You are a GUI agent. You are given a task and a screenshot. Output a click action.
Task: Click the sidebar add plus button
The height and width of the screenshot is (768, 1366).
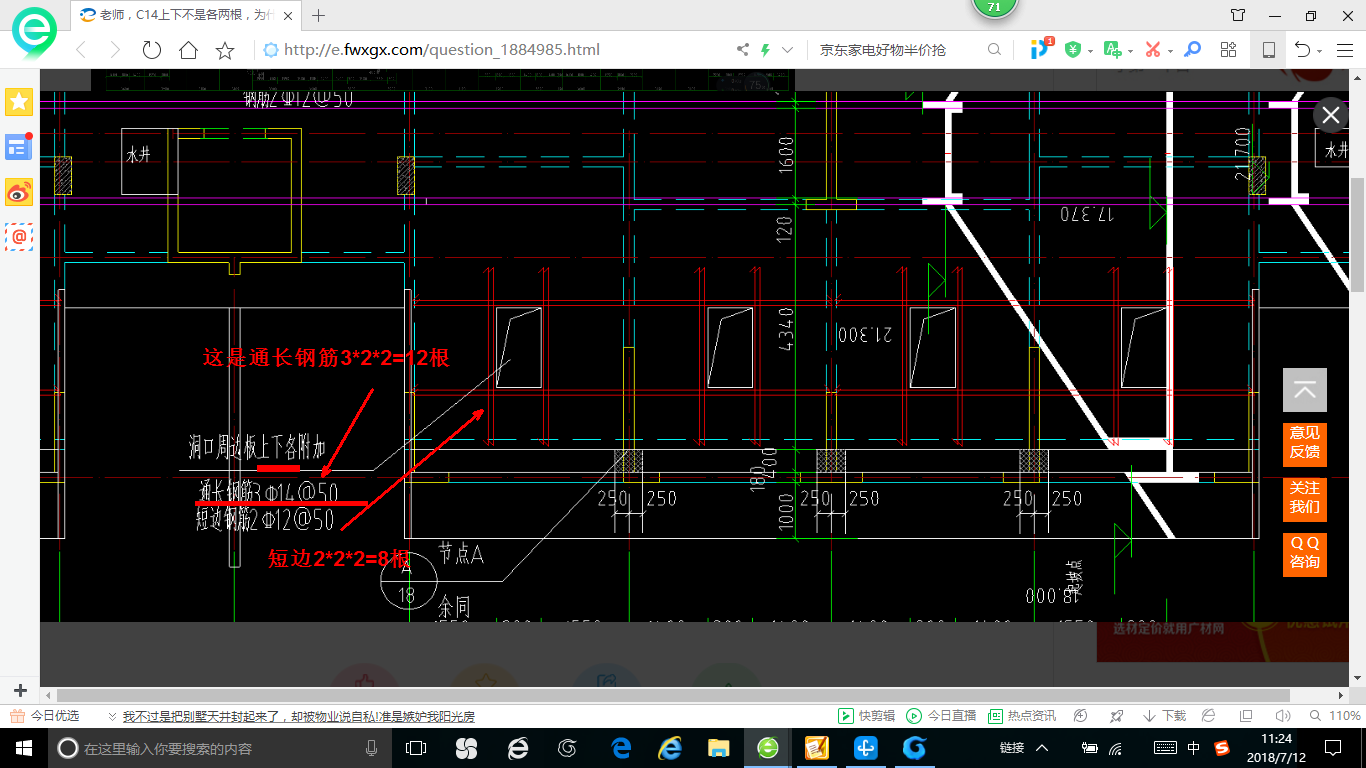point(20,690)
